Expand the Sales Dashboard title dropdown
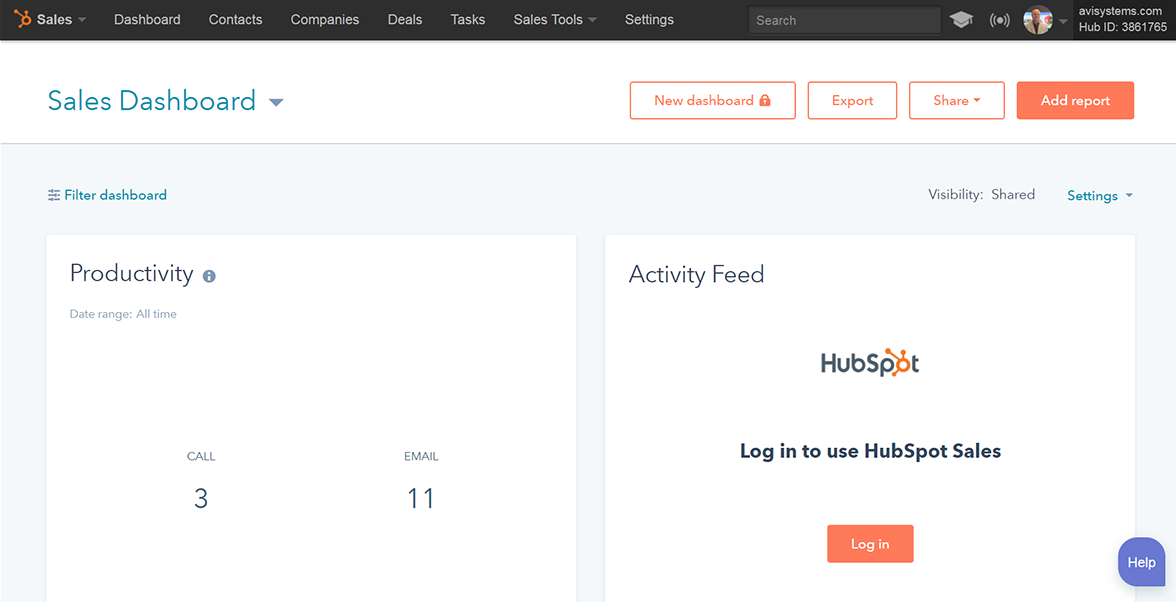 coord(276,102)
